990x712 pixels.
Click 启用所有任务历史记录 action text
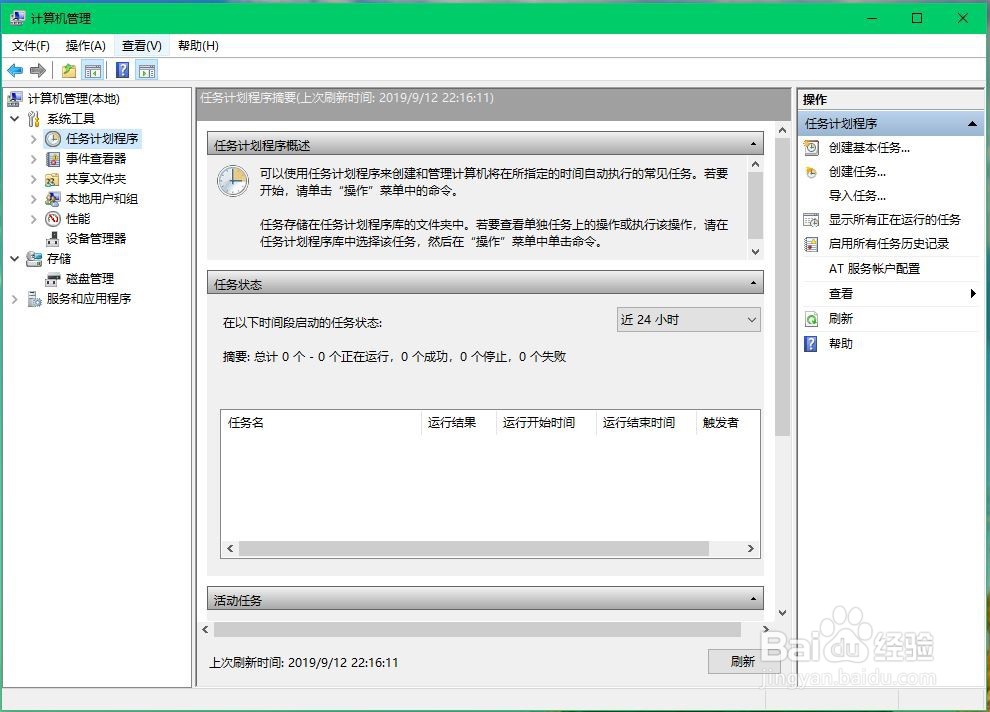pyautogui.click(x=888, y=244)
